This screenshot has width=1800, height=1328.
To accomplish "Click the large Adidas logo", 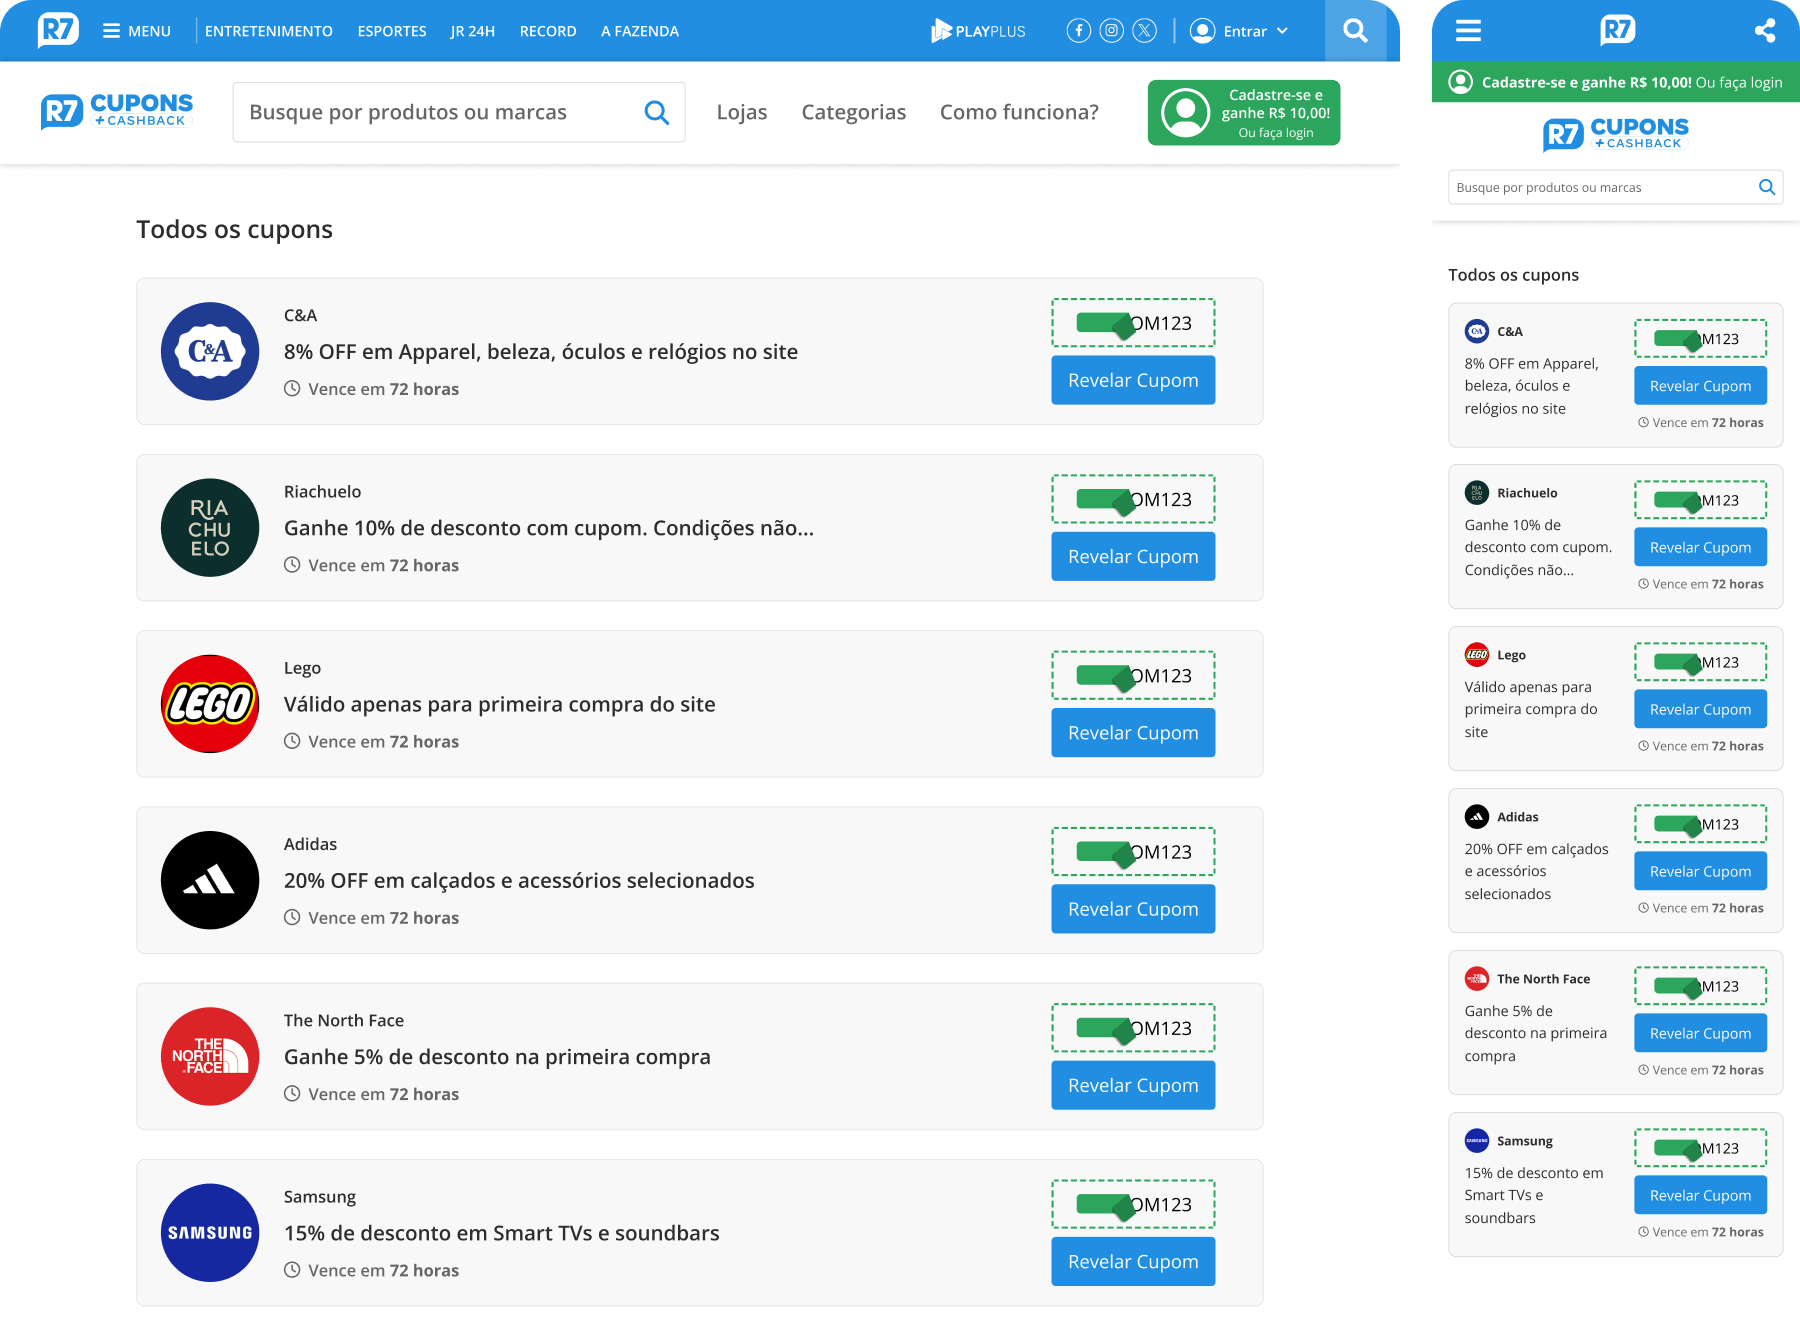I will [210, 880].
